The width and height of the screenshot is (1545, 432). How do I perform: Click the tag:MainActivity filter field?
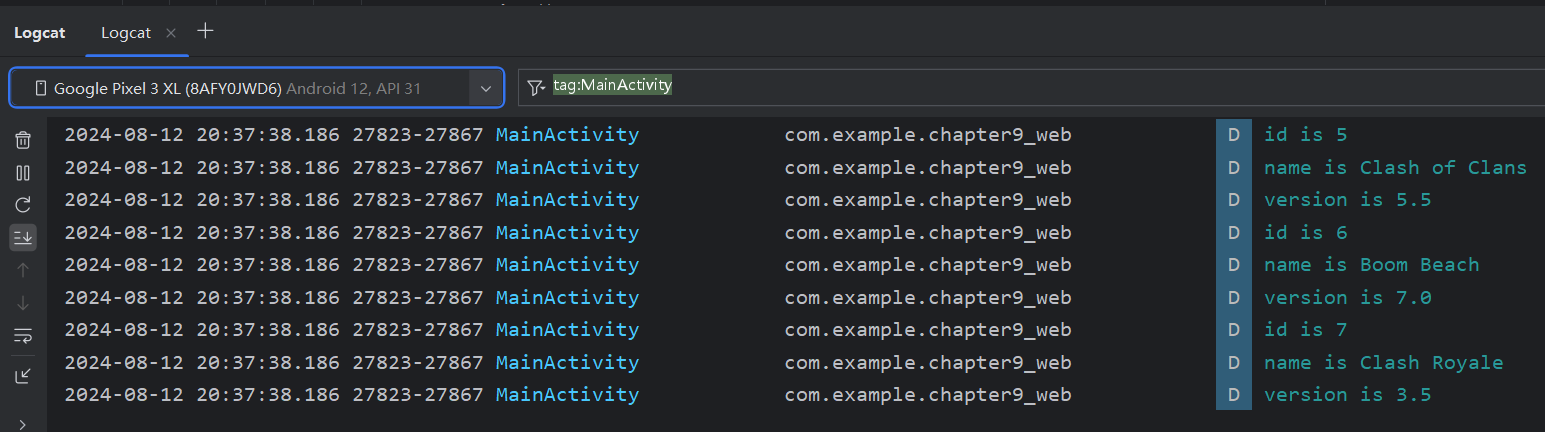[900, 87]
